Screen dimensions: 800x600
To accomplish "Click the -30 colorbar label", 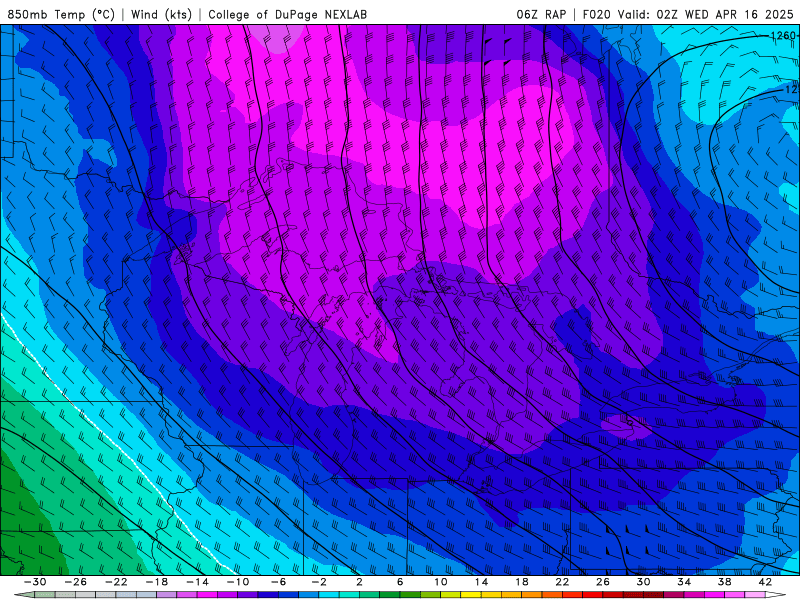I will click(35, 582).
